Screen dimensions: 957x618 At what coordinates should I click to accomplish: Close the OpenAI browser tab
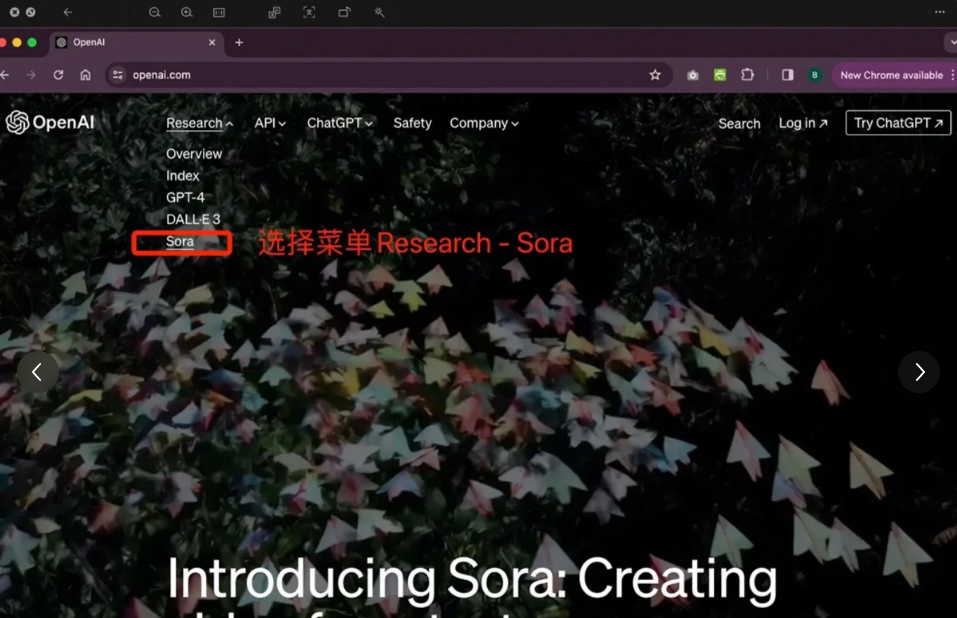tap(212, 42)
